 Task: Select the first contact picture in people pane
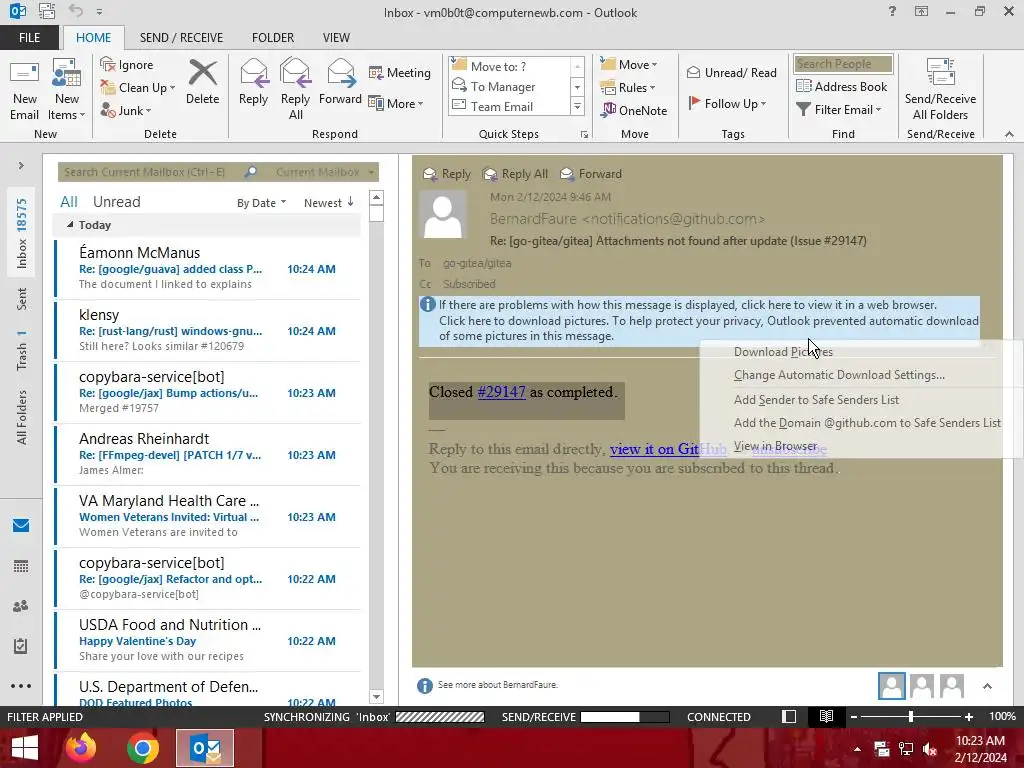point(891,686)
